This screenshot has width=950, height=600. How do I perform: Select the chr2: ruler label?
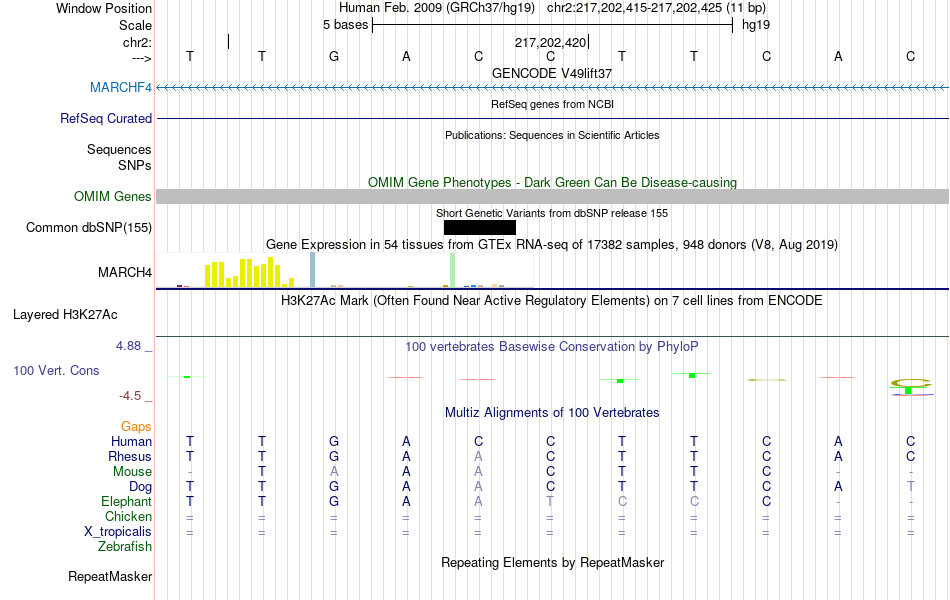click(x=137, y=42)
